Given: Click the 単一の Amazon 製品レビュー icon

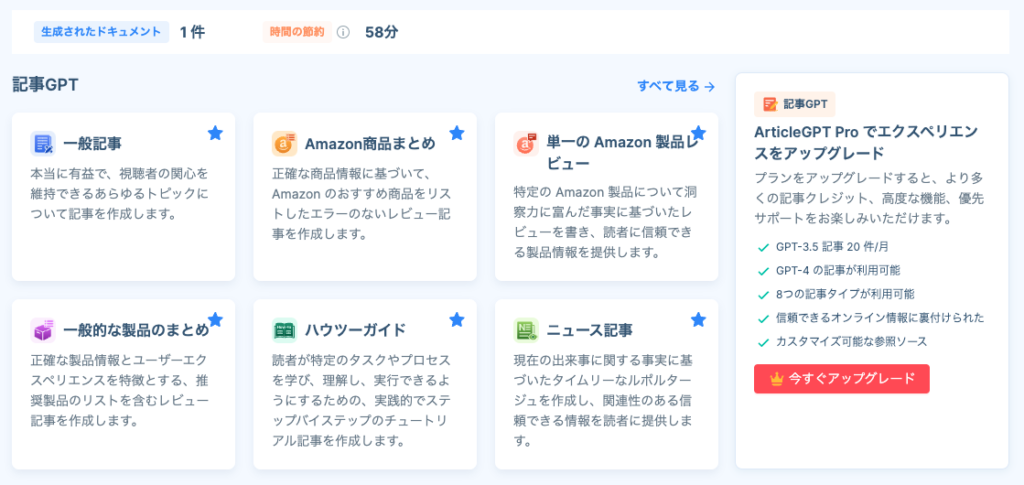Looking at the screenshot, I should pyautogui.click(x=526, y=144).
